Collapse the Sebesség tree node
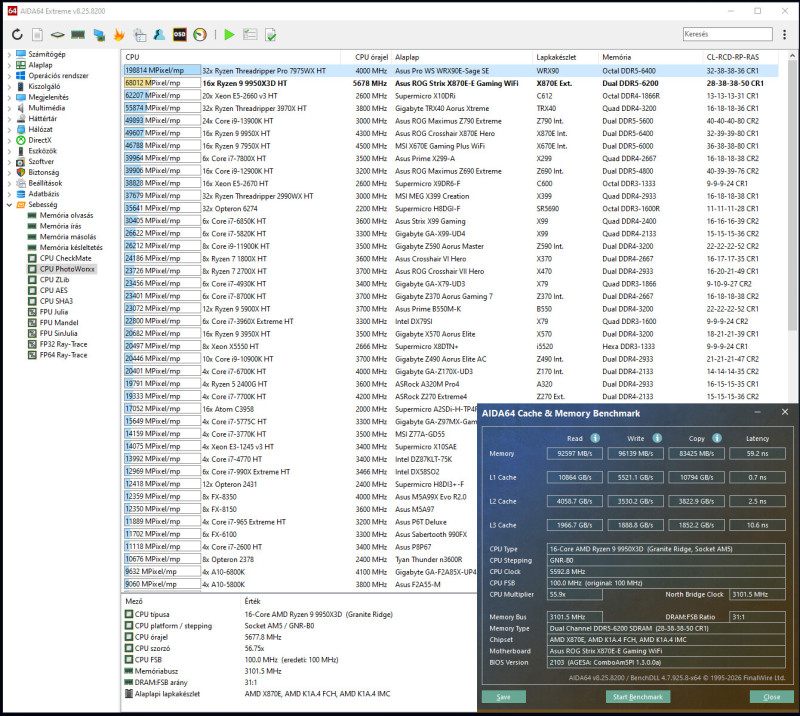This screenshot has height=716, width=800. (x=8, y=204)
